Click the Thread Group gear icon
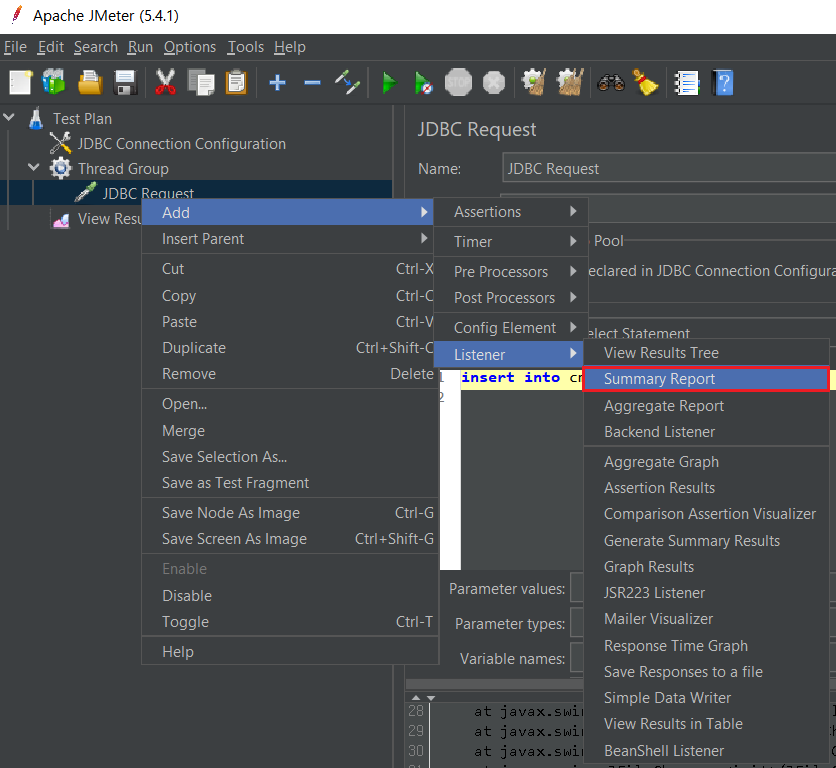 [x=60, y=169]
